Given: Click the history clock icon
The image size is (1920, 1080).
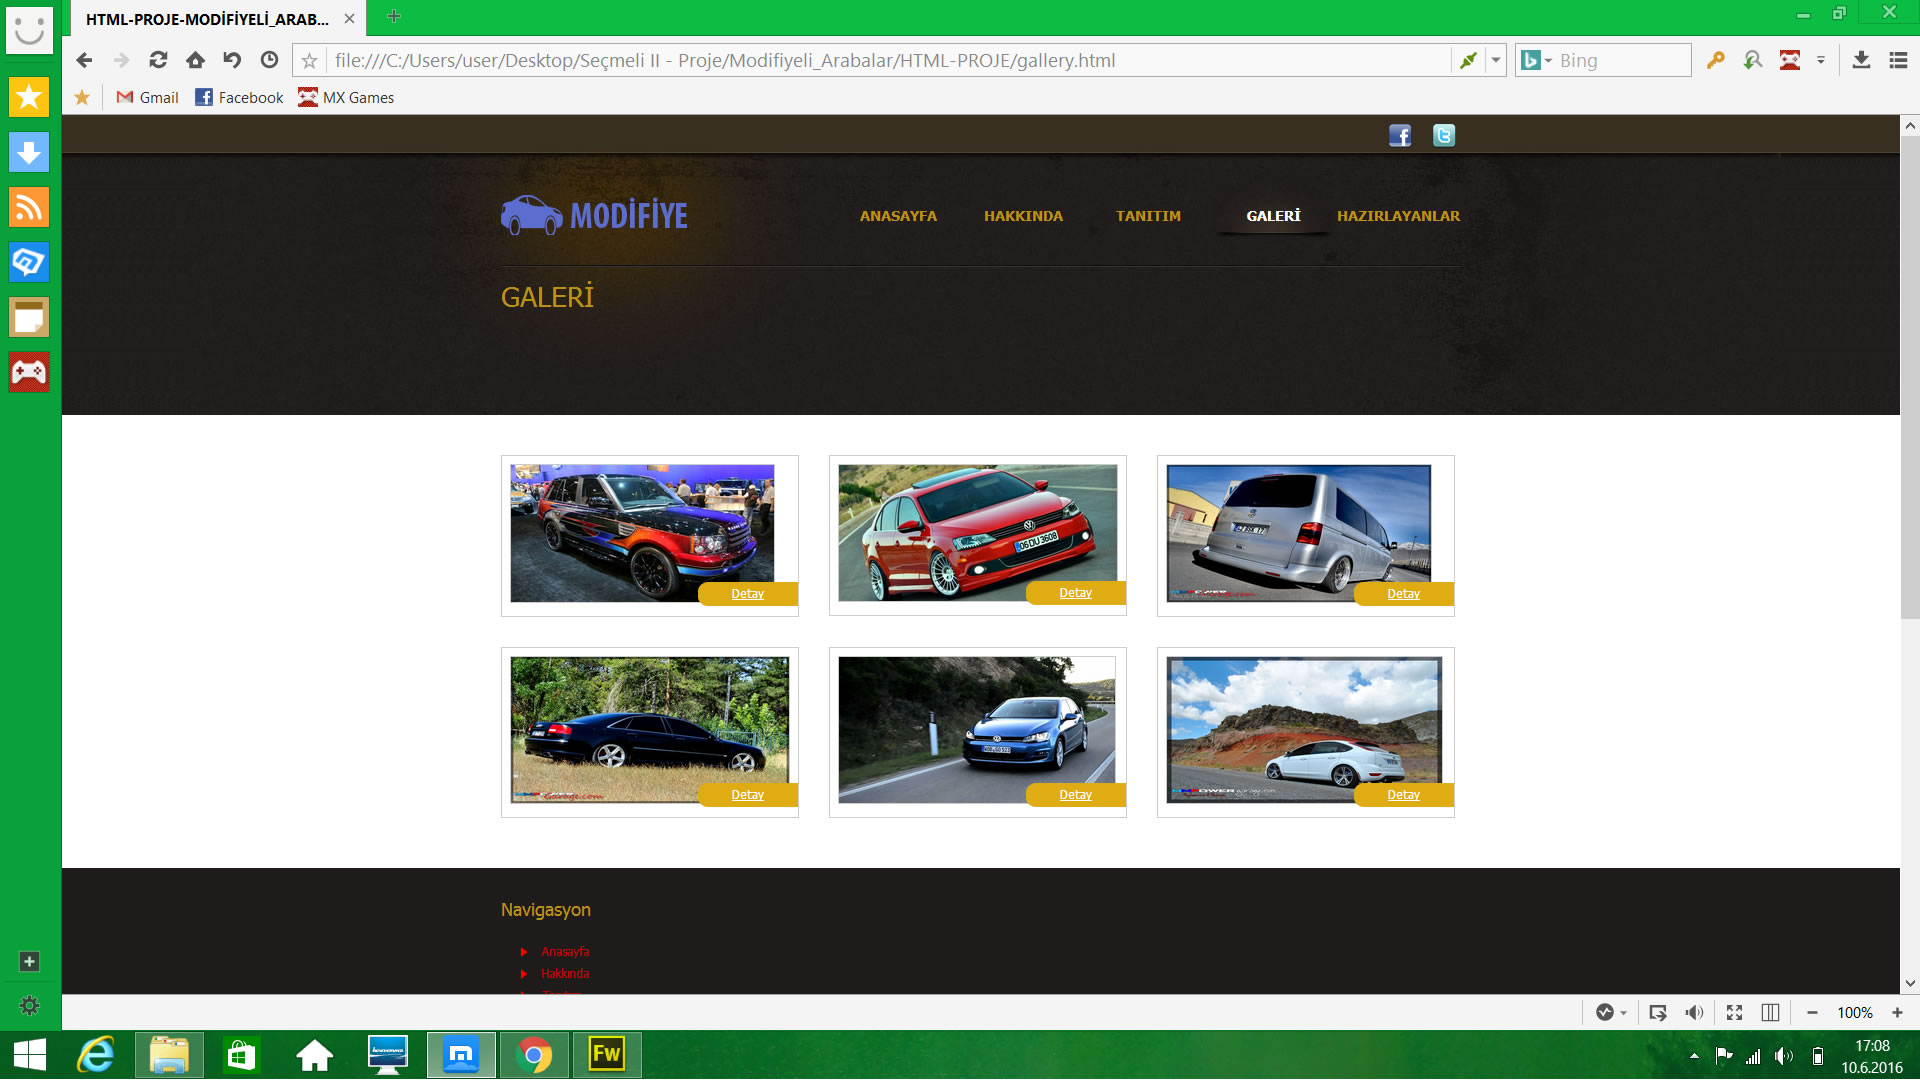Looking at the screenshot, I should (x=269, y=60).
